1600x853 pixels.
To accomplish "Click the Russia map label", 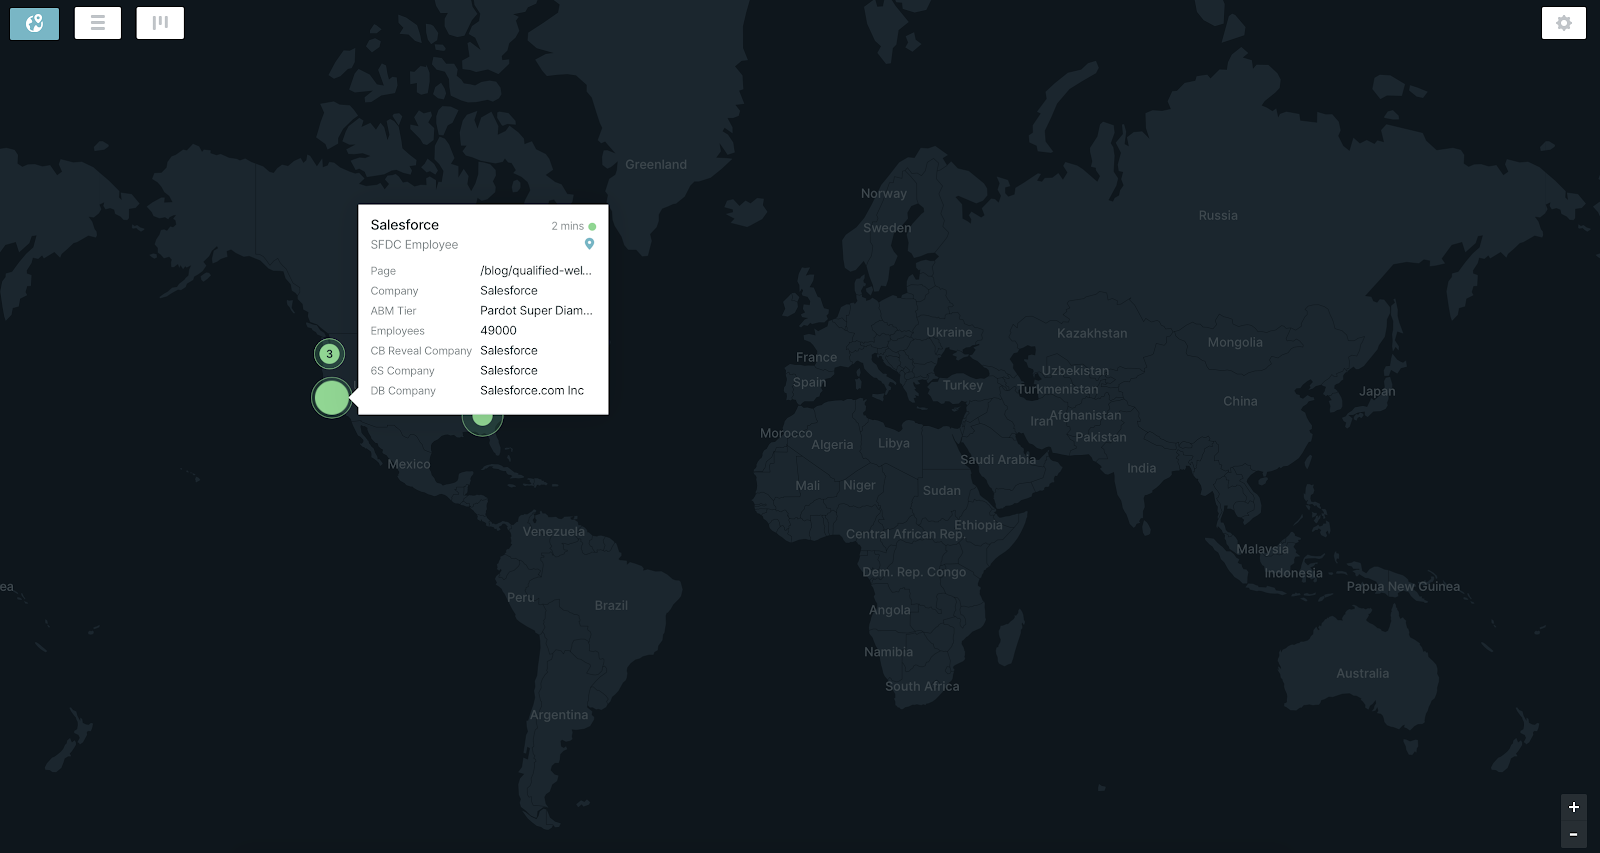I will click(x=1218, y=216).
